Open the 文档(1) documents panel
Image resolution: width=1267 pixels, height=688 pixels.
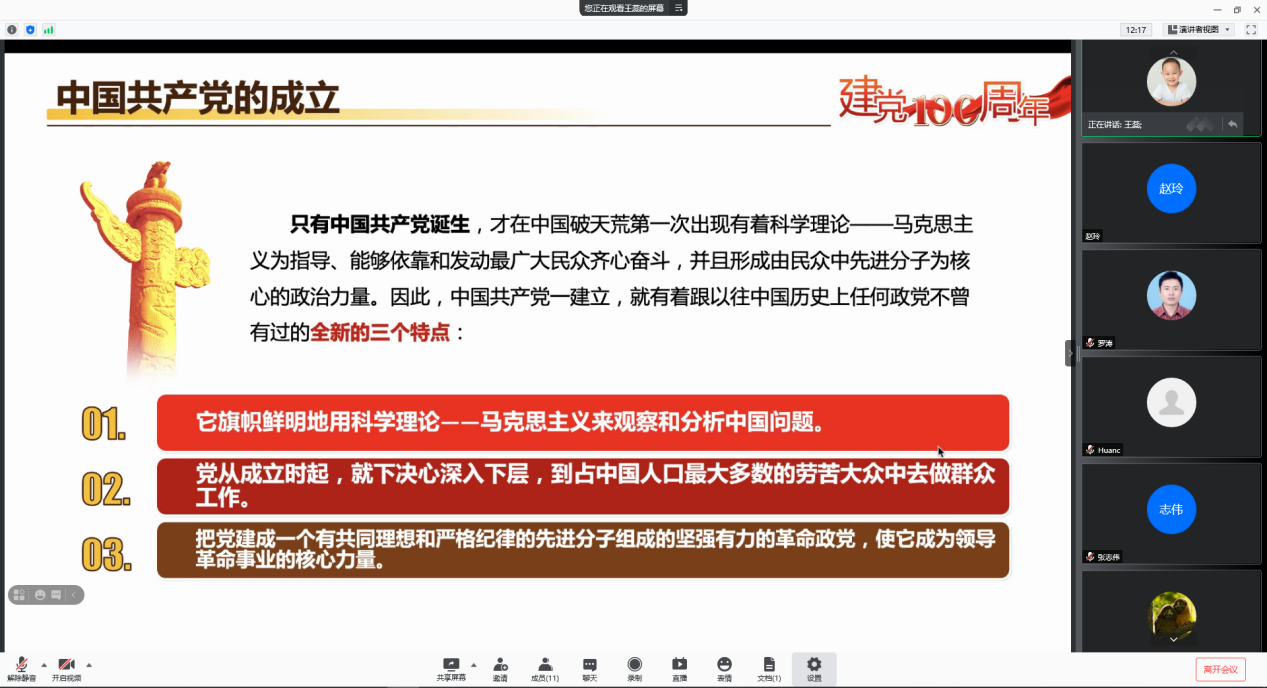(x=769, y=666)
